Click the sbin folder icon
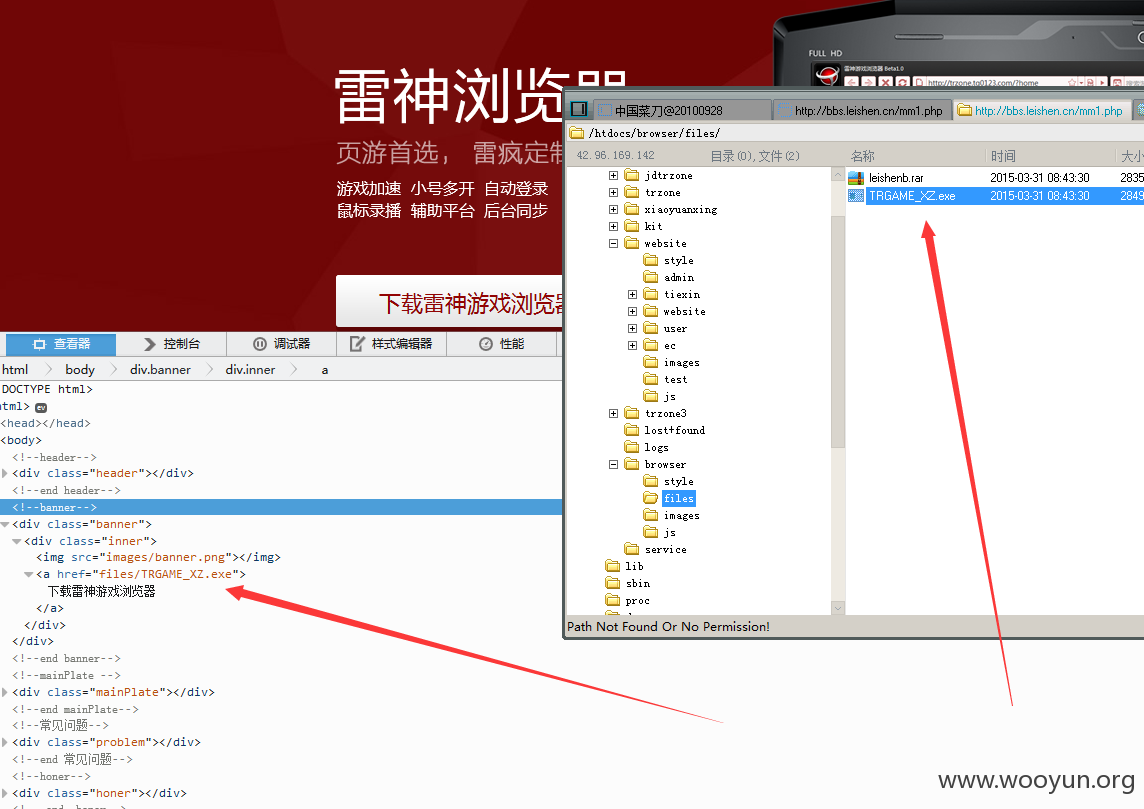 (613, 584)
